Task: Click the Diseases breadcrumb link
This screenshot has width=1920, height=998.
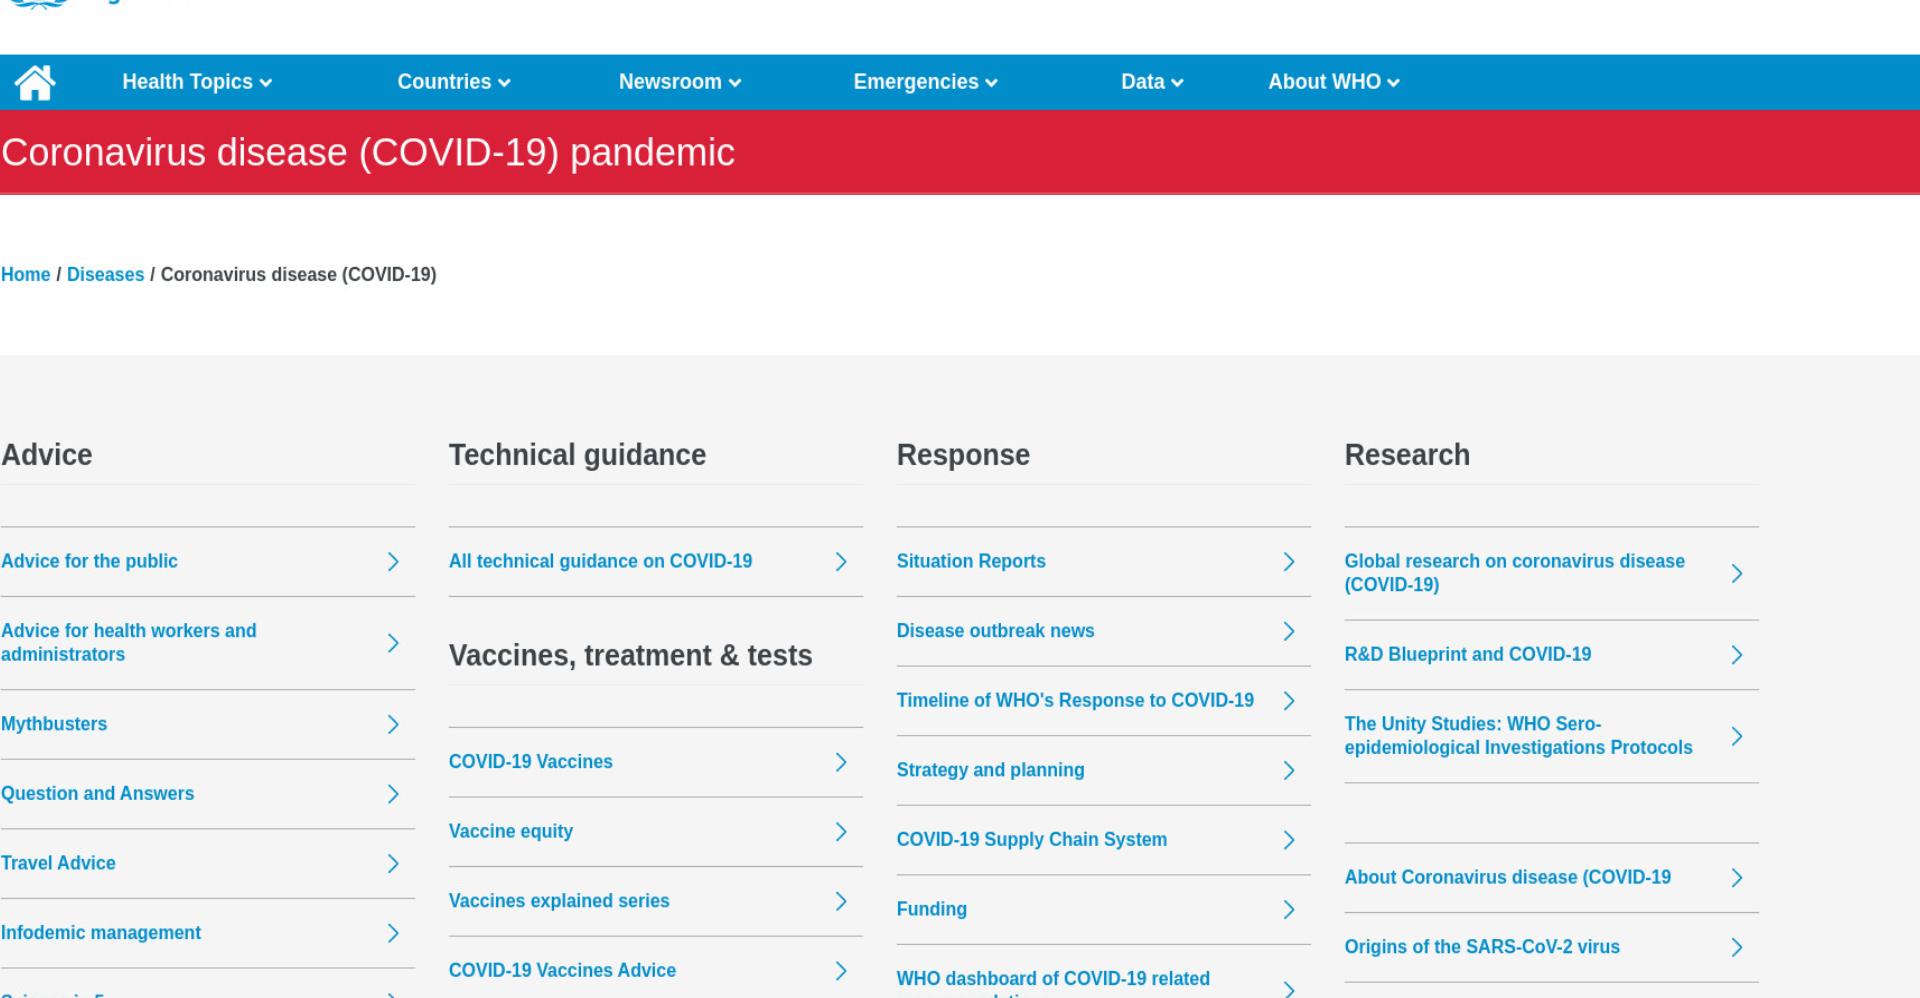Action: coord(105,274)
